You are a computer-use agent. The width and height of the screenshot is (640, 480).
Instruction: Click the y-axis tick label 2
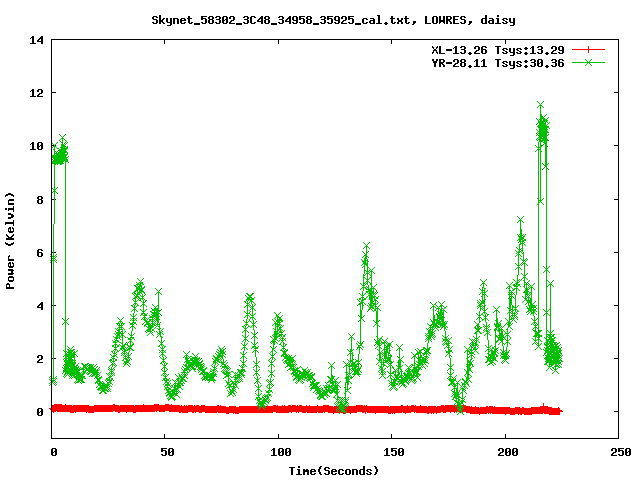(40, 359)
